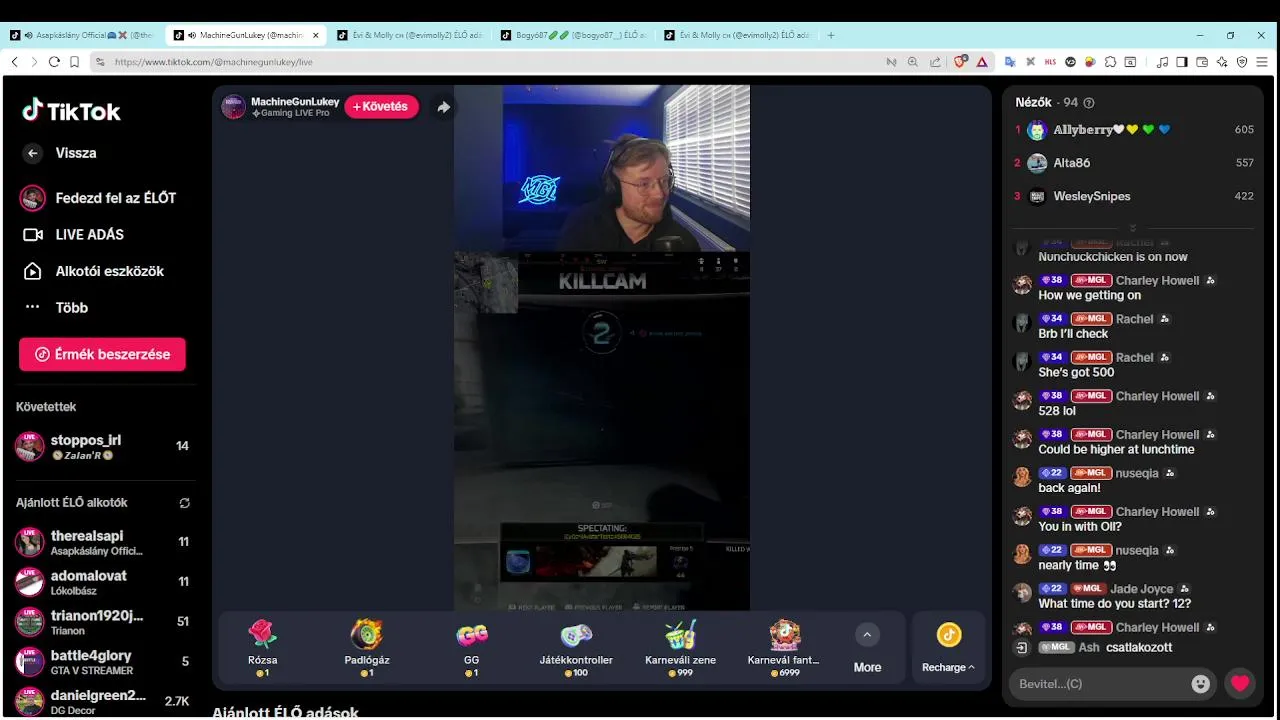Click the zoom magnifier icon in address bar

913,62
